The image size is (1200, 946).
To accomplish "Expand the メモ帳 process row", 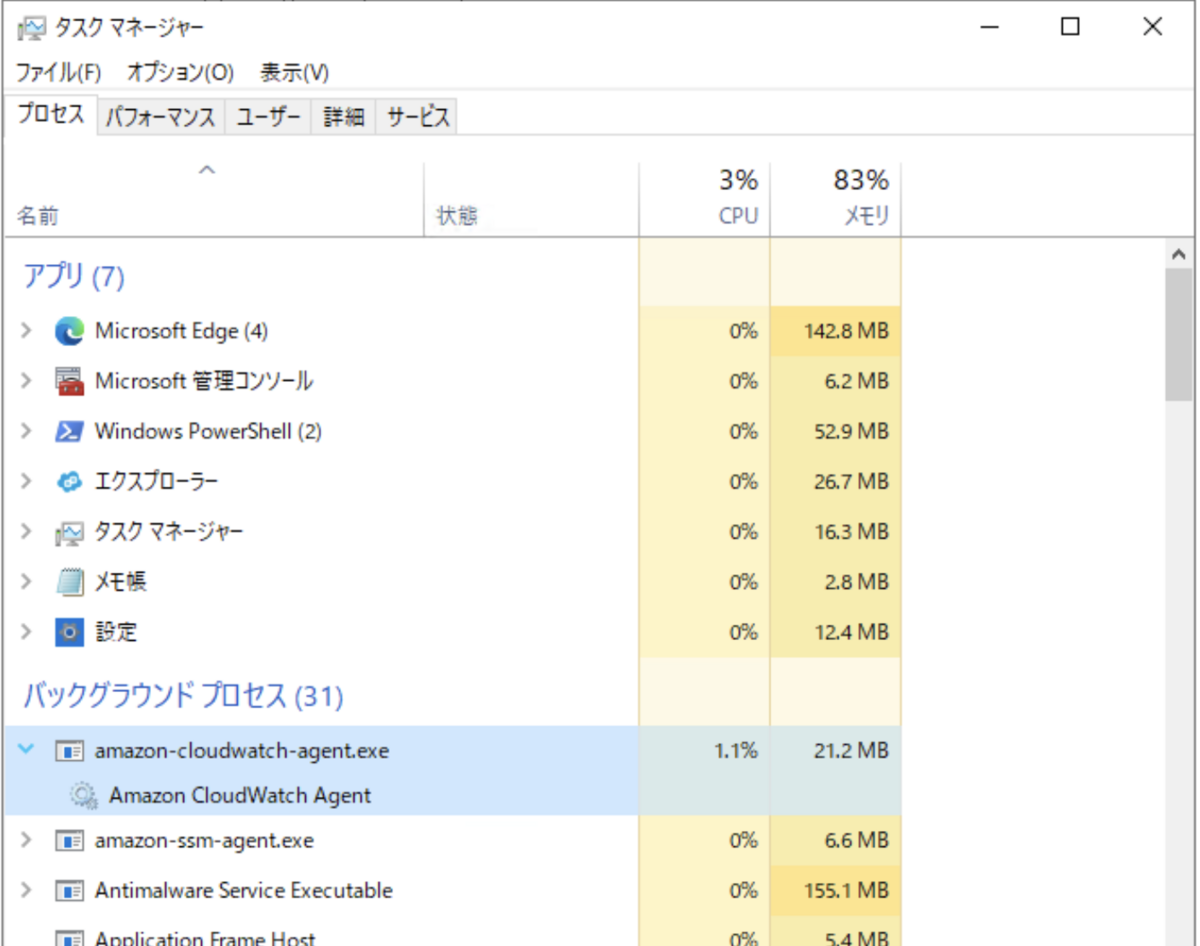I will pyautogui.click(x=26, y=582).
